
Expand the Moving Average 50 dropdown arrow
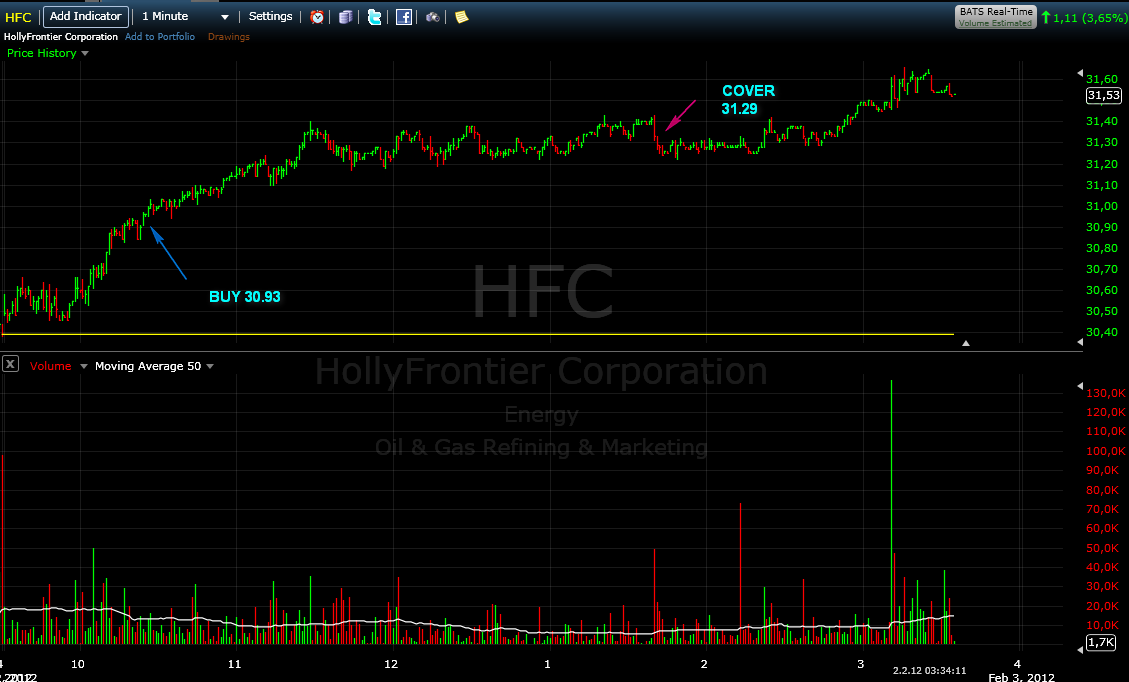click(x=210, y=366)
